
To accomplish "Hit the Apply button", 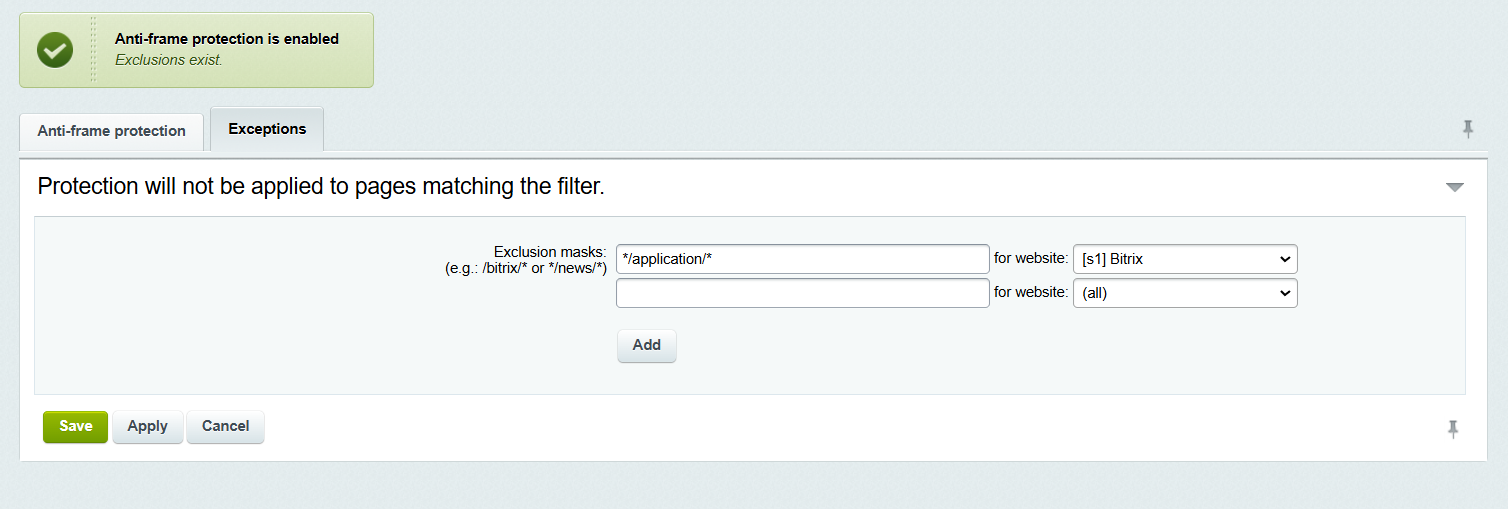I will click(x=147, y=426).
